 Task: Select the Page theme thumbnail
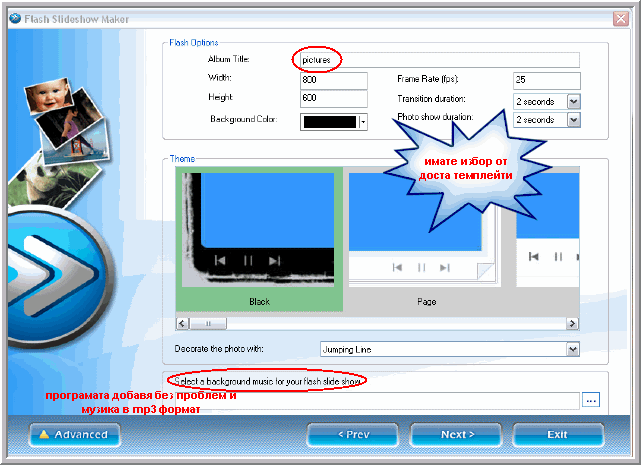click(x=424, y=230)
